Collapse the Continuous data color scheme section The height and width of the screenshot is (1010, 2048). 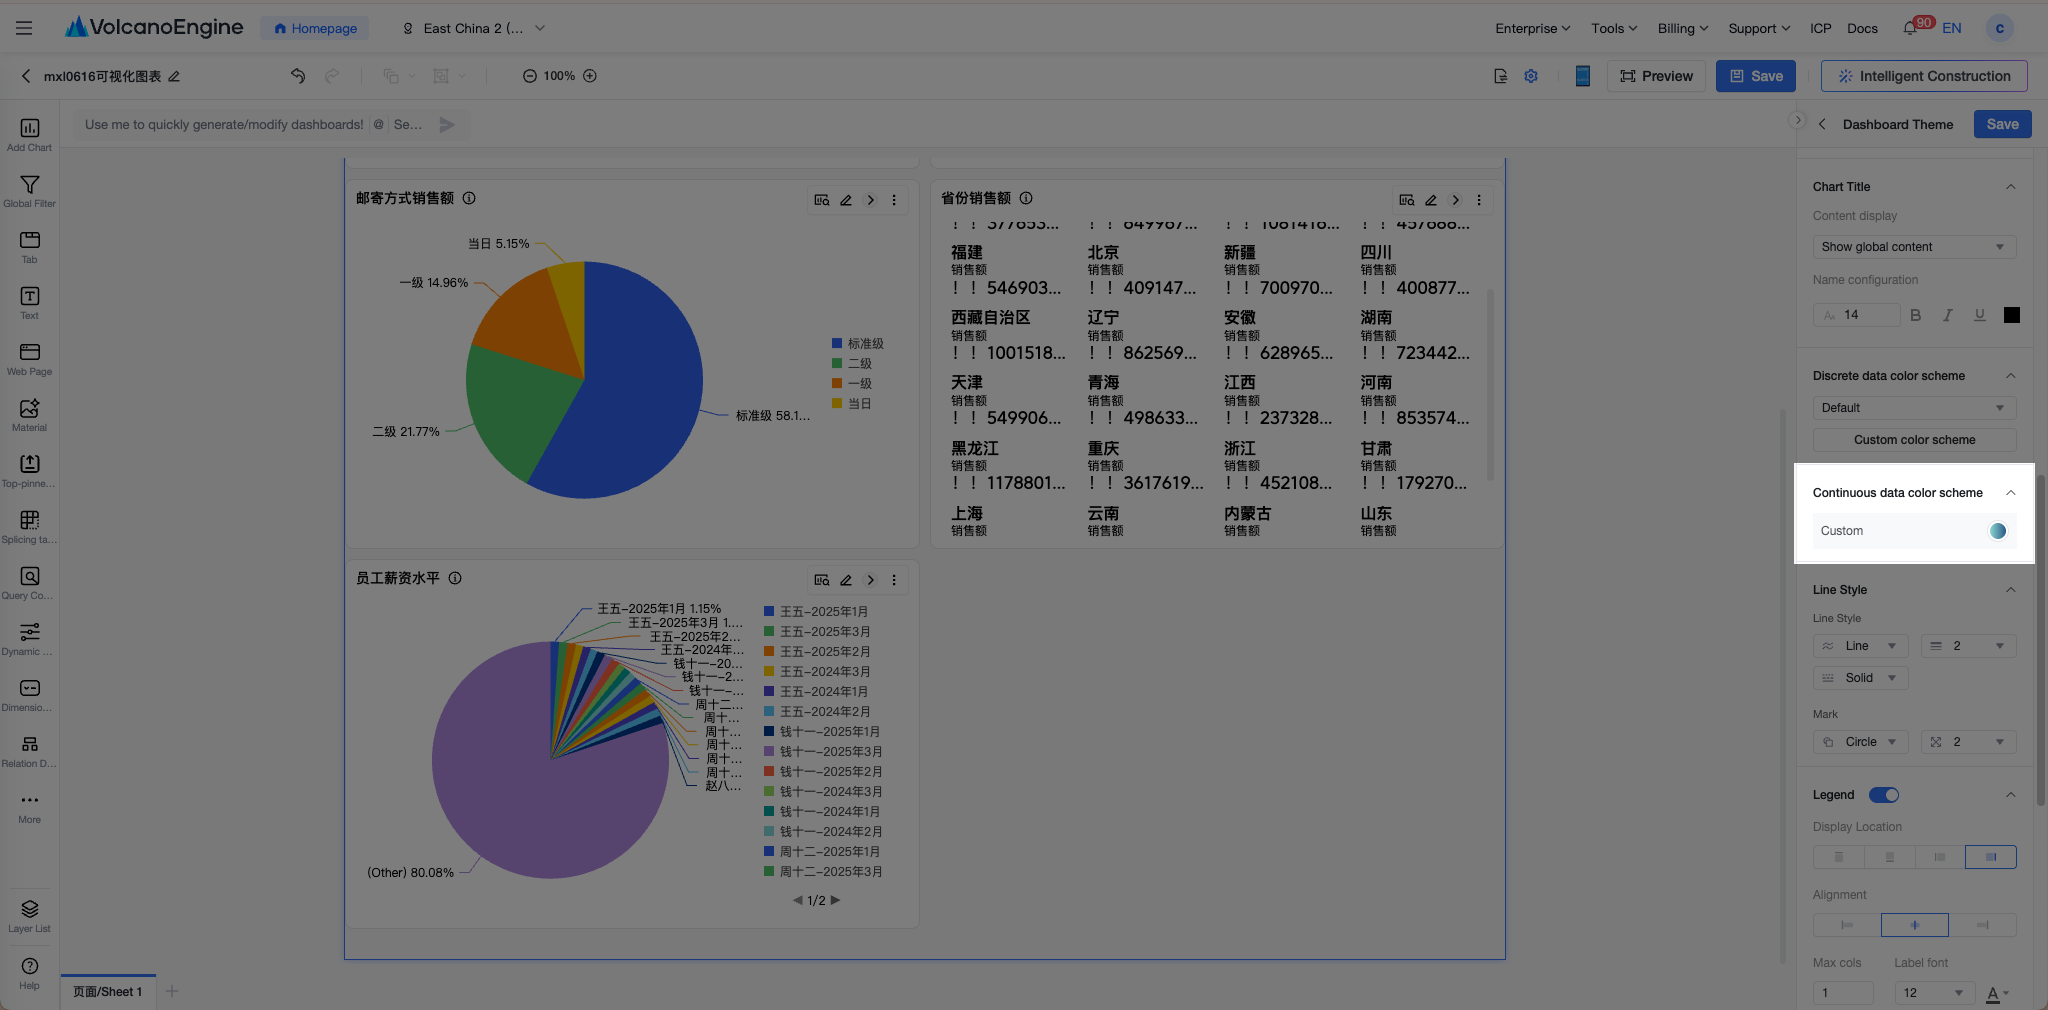[x=2010, y=493]
